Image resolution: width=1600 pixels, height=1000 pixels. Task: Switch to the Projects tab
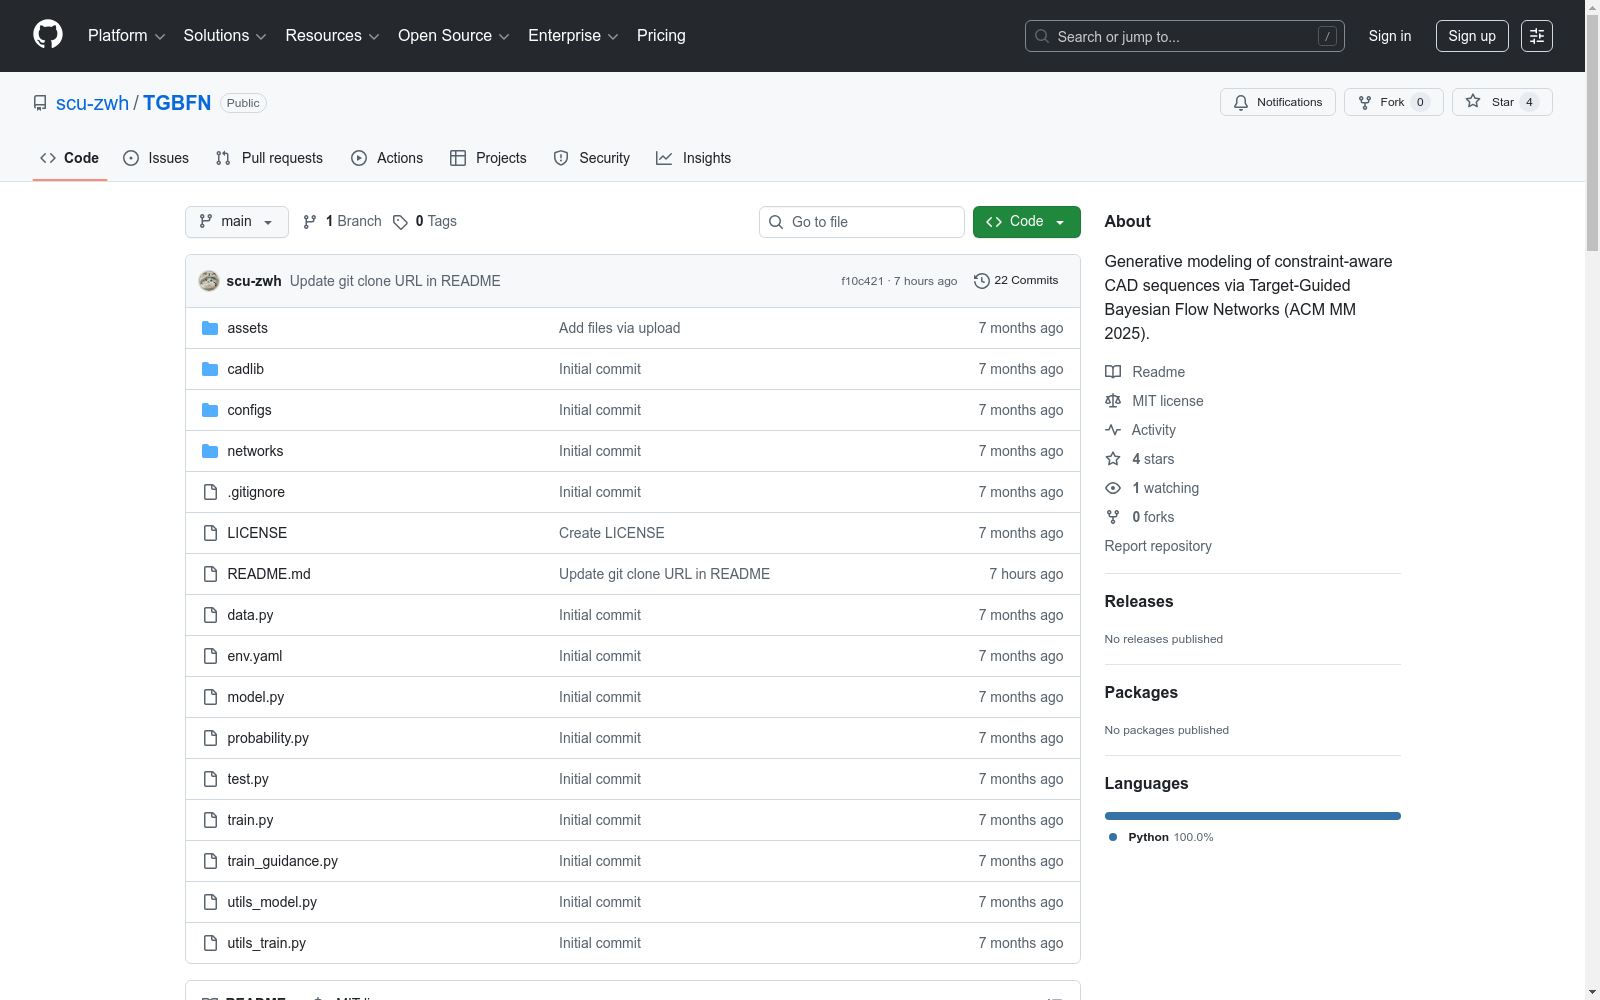point(488,158)
